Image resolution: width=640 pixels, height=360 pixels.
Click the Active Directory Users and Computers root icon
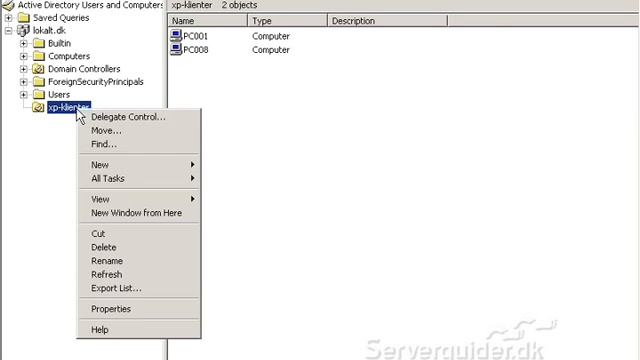[x=9, y=5]
